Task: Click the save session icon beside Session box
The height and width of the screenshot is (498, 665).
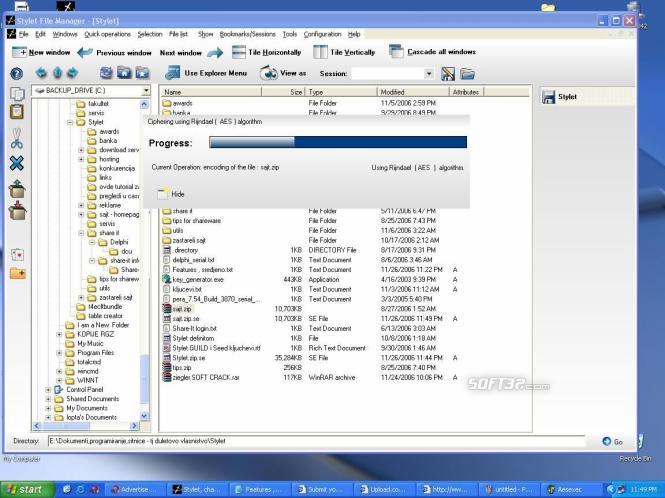Action: pos(448,74)
